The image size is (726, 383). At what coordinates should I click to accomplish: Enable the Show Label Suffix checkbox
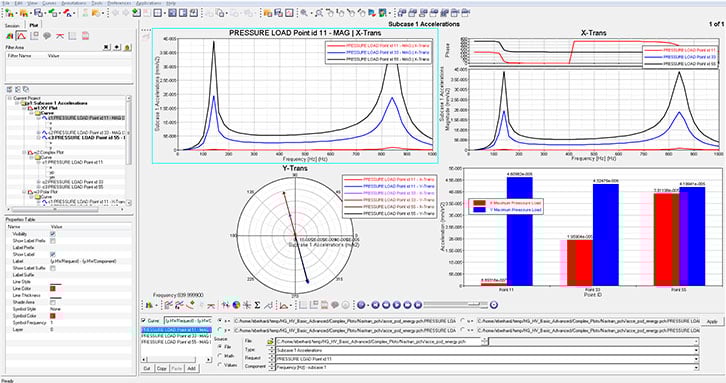point(52,268)
